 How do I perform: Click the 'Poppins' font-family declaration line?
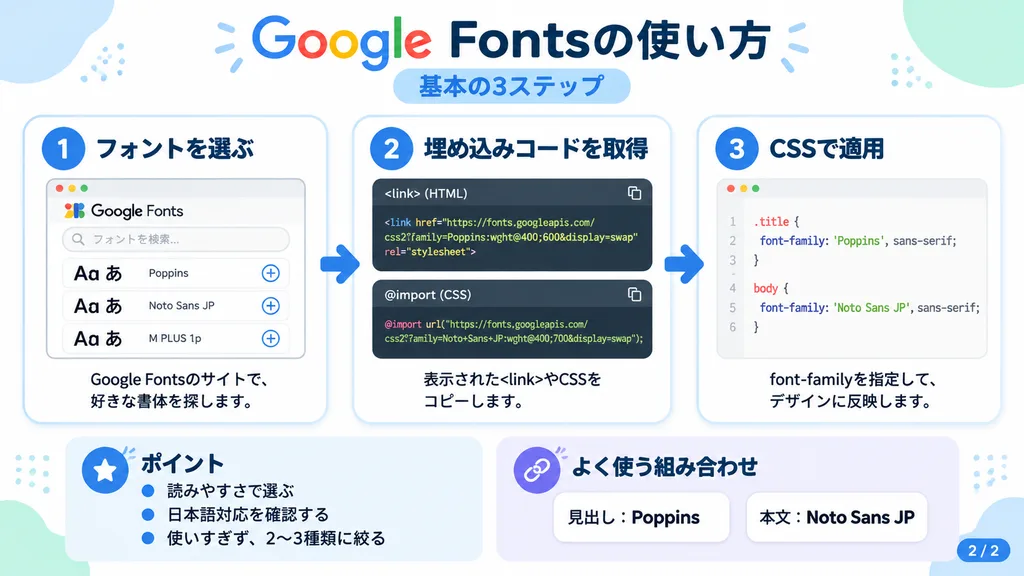858,241
